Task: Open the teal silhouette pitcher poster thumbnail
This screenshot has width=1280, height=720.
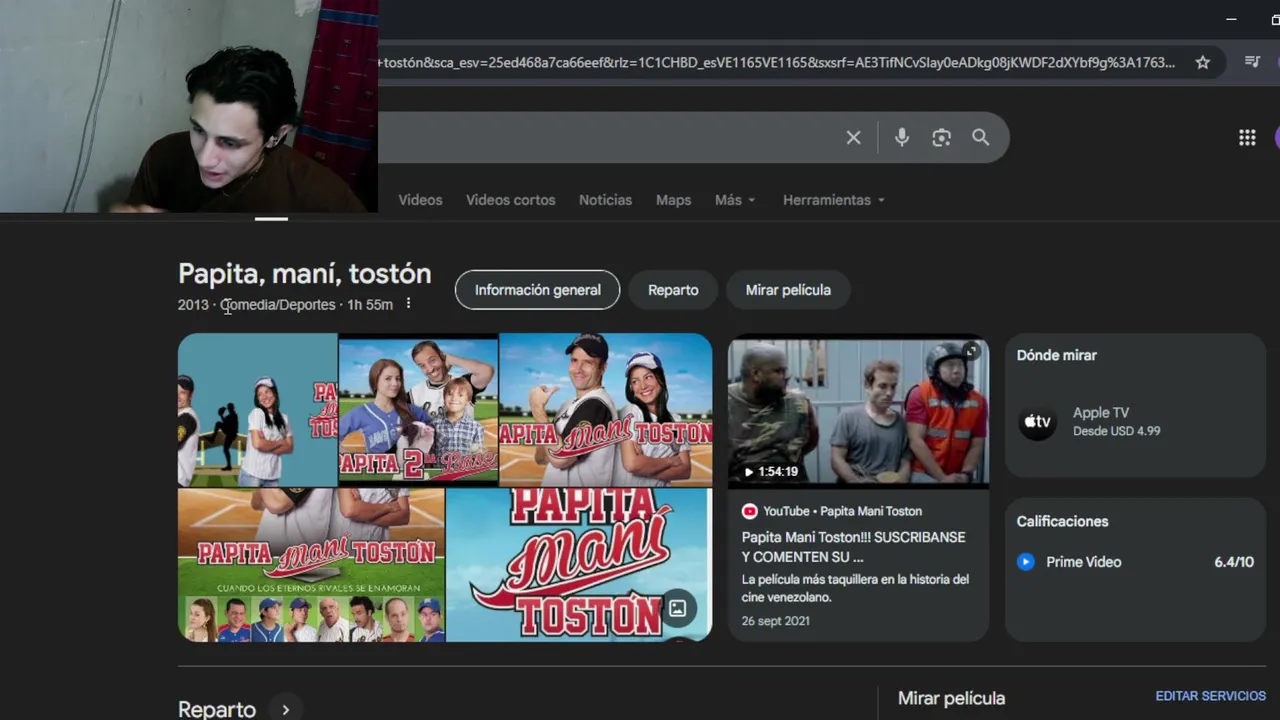Action: coord(257,410)
